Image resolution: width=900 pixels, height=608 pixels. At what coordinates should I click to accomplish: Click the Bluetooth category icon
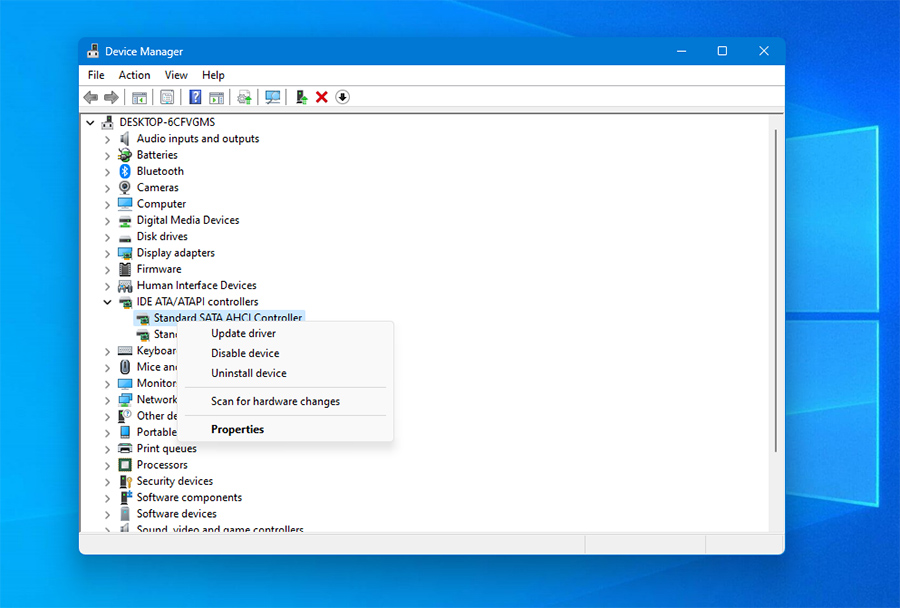(x=125, y=171)
